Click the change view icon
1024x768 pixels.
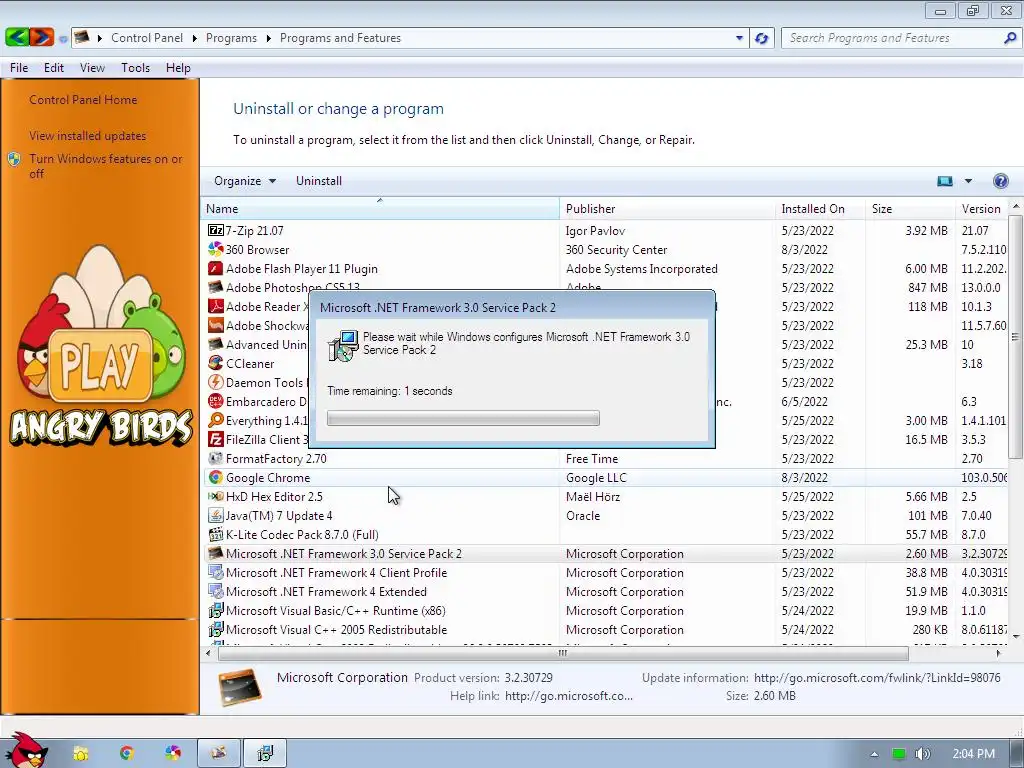(945, 181)
